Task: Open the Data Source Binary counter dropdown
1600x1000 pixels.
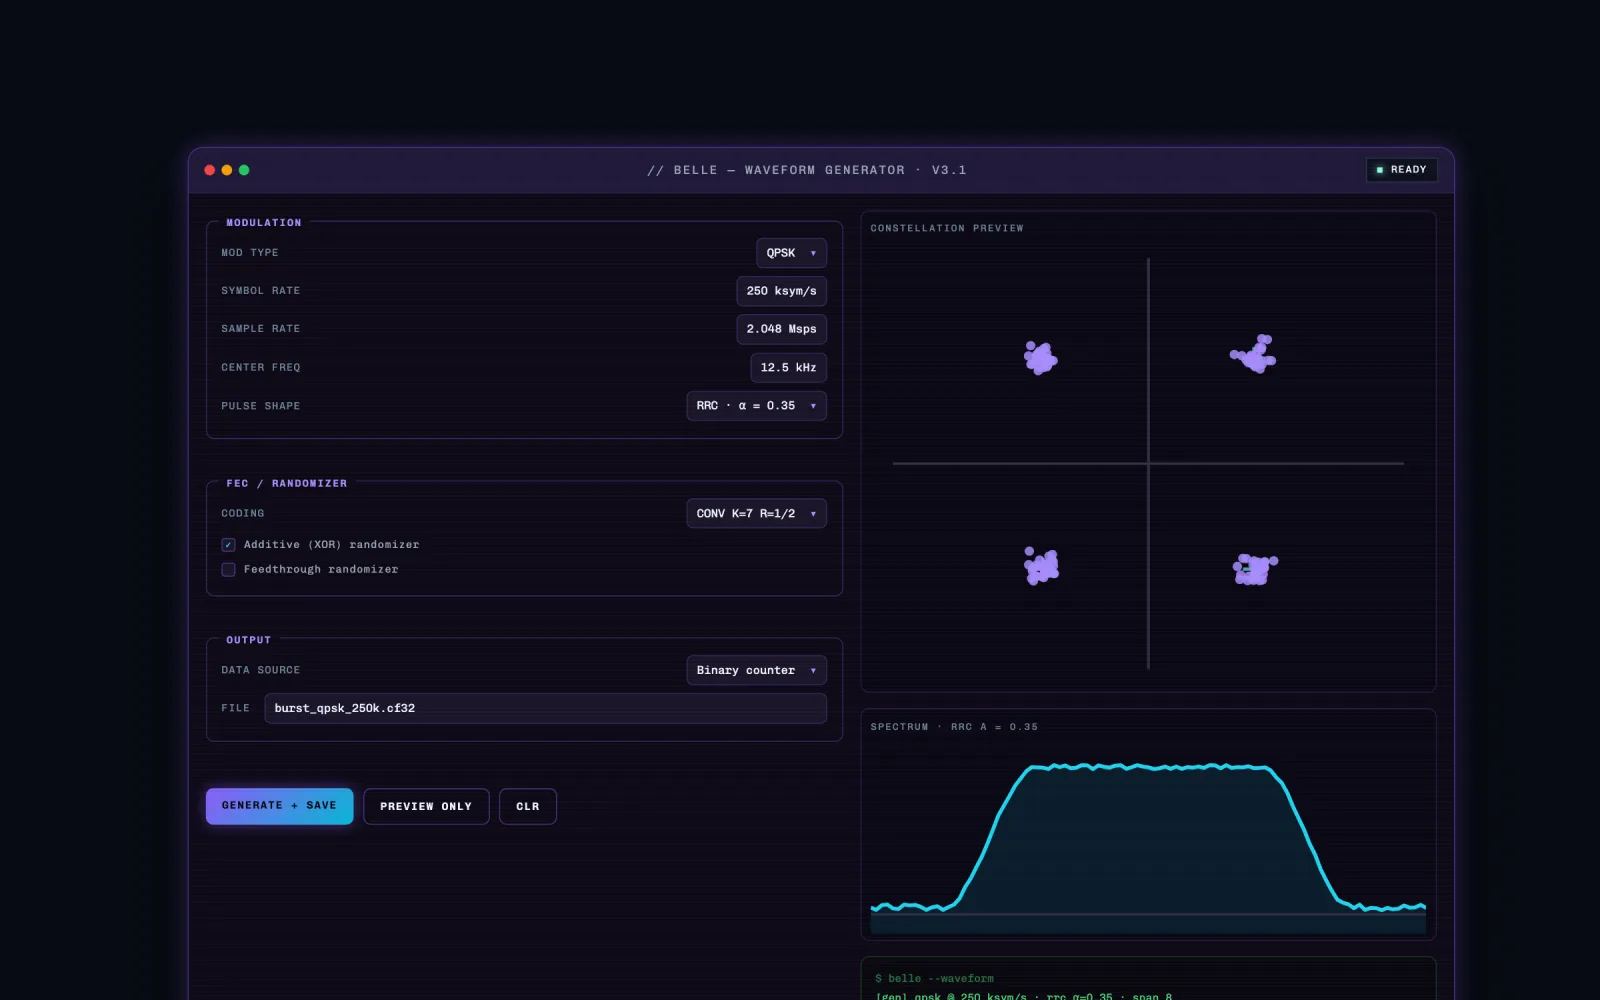Action: point(756,670)
